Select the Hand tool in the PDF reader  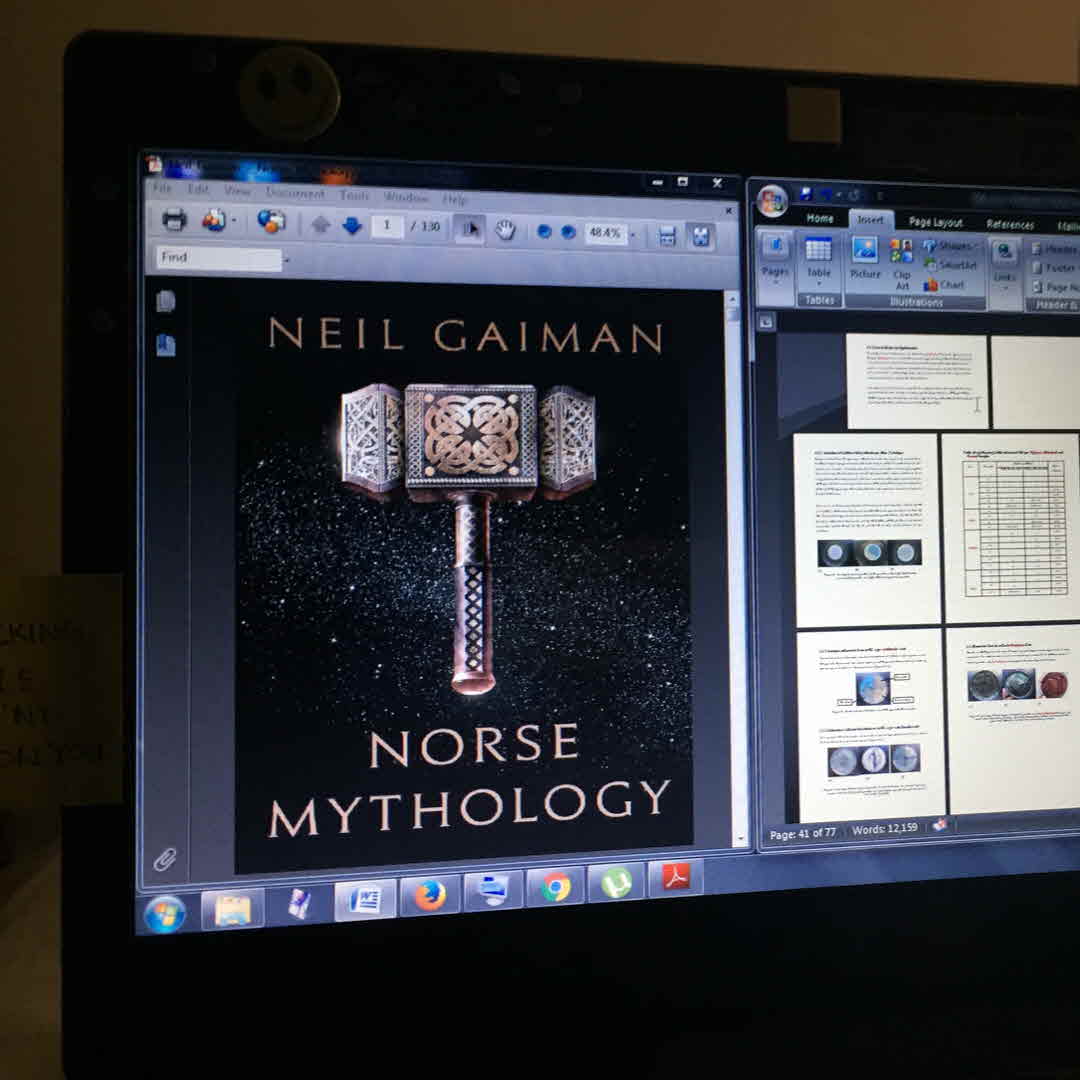[506, 230]
